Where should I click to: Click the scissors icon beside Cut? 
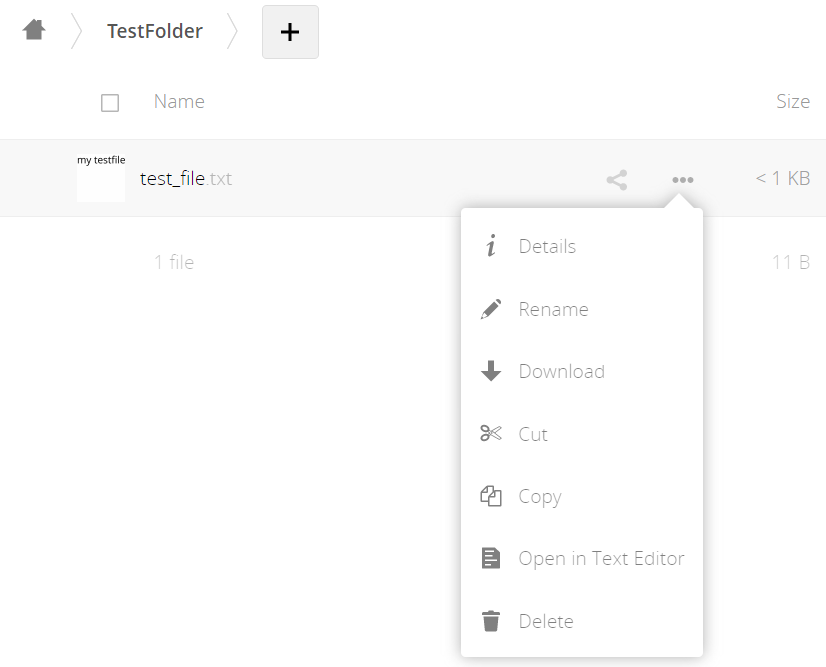point(490,434)
